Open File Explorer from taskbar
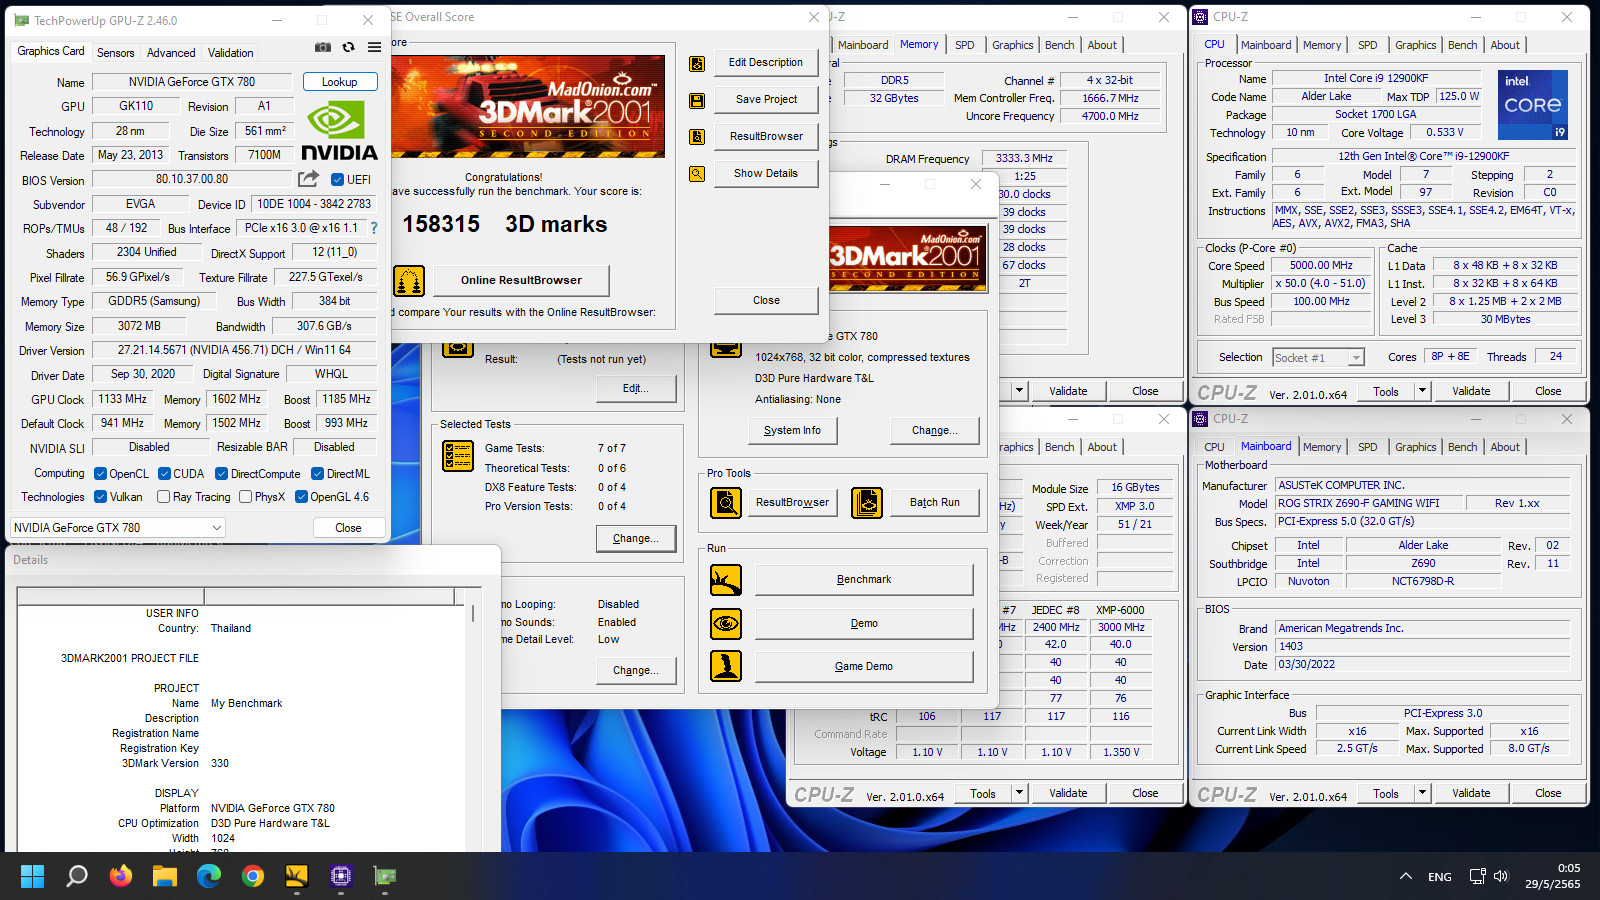The width and height of the screenshot is (1600, 900). tap(165, 877)
